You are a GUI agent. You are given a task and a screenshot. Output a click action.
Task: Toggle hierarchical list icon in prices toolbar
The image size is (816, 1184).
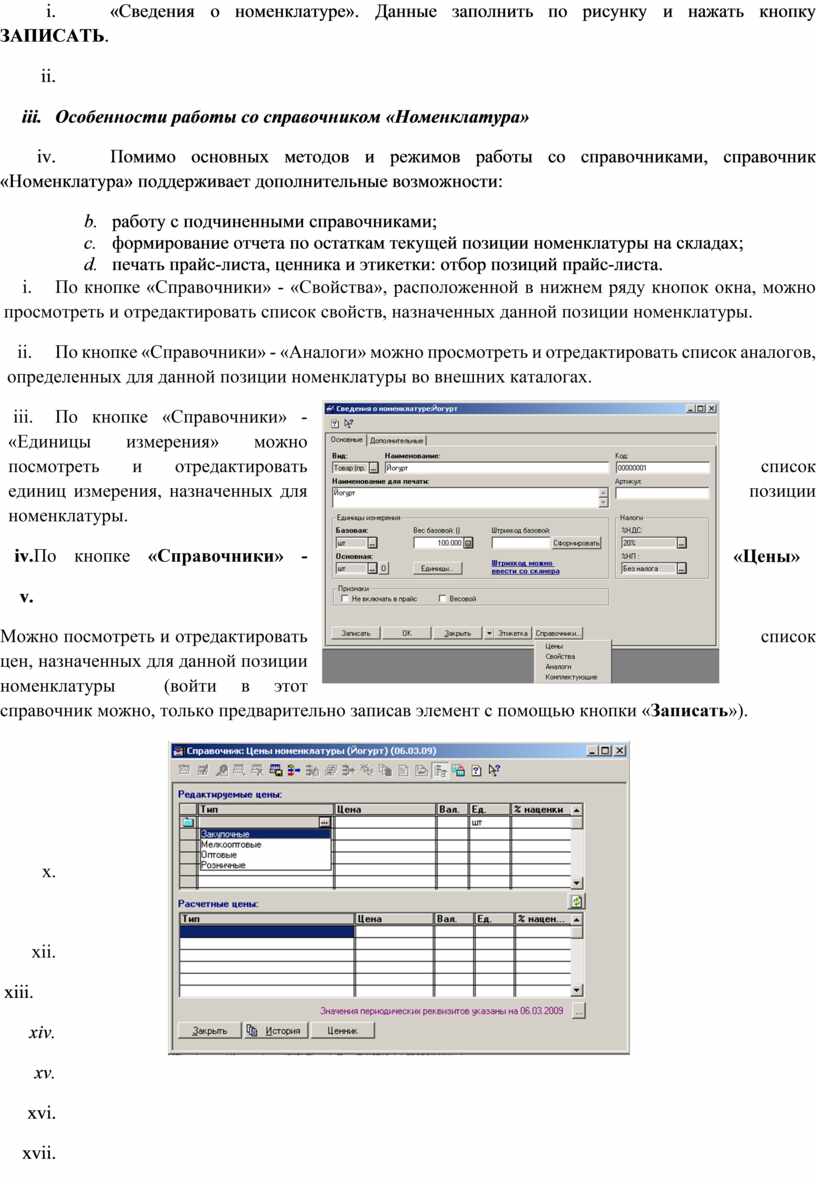441,770
